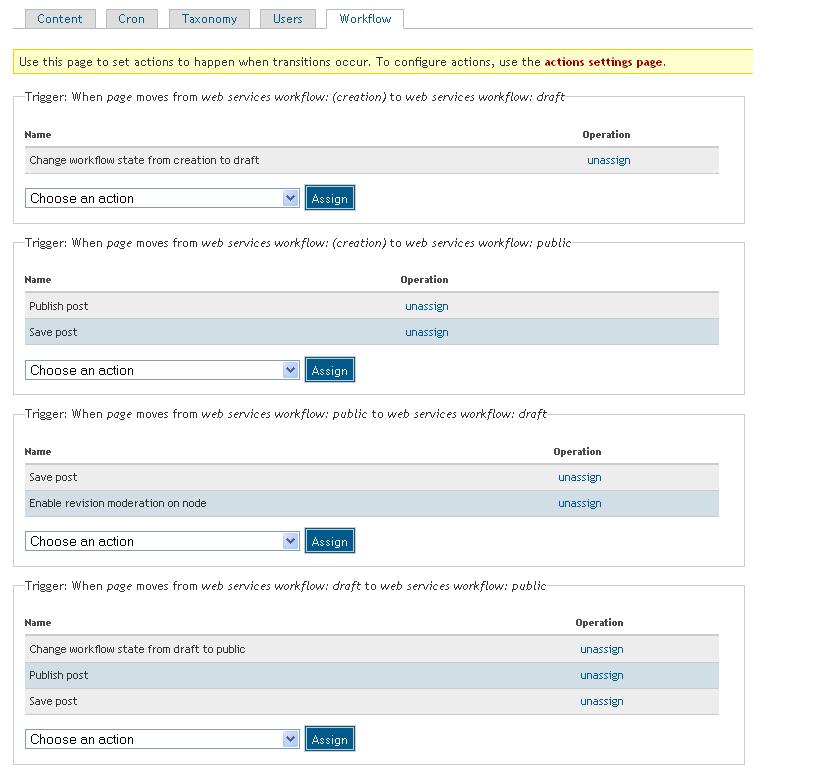The width and height of the screenshot is (839, 768).
Task: Open the action dropdown in the draft-to-public trigger
Action: (162, 739)
